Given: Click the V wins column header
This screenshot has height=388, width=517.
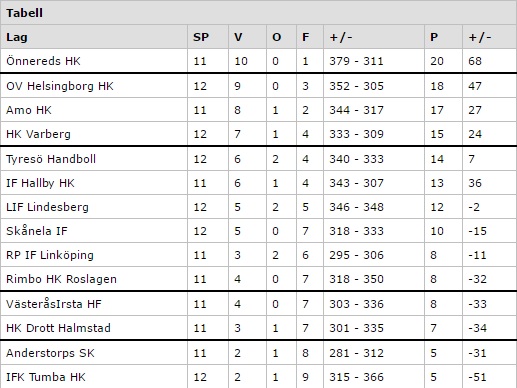Looking at the screenshot, I should (x=238, y=37).
